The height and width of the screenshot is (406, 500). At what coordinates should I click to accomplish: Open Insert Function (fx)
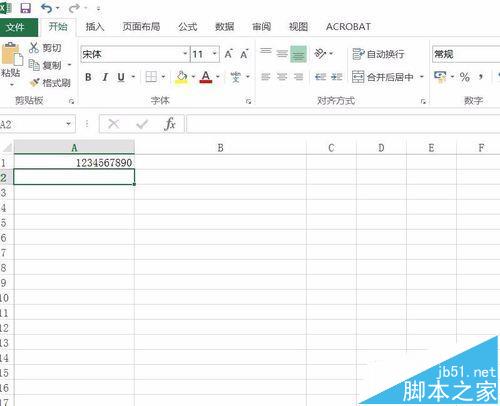pyautogui.click(x=170, y=124)
